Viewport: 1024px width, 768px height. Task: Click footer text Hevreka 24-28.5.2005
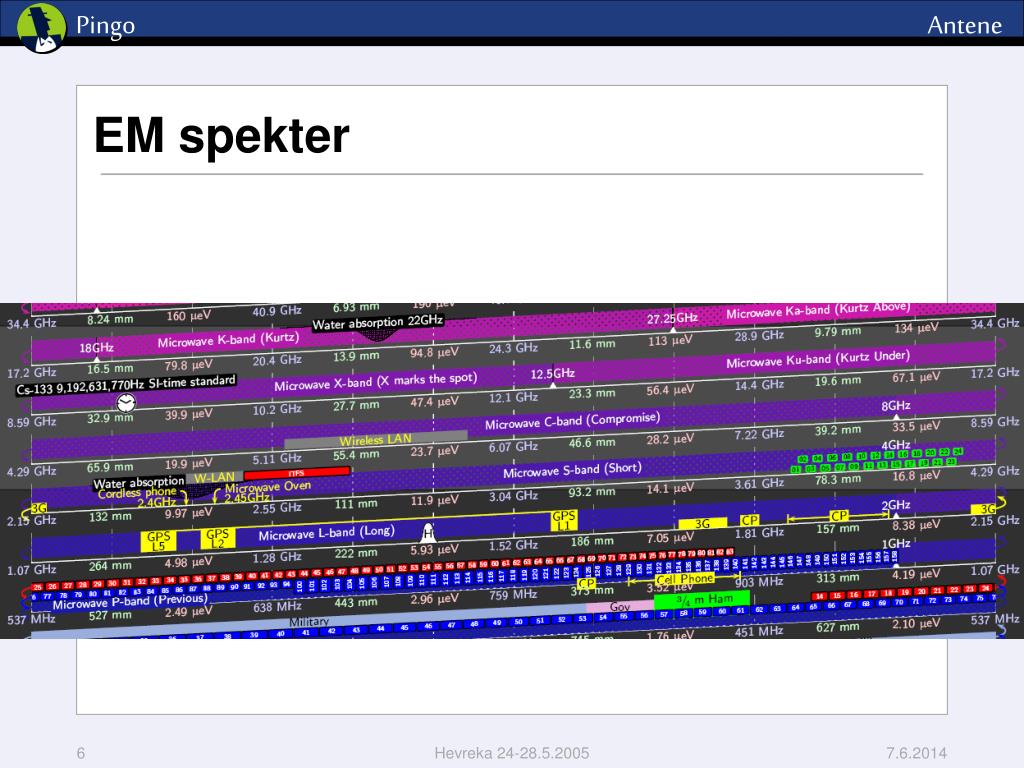[x=511, y=753]
